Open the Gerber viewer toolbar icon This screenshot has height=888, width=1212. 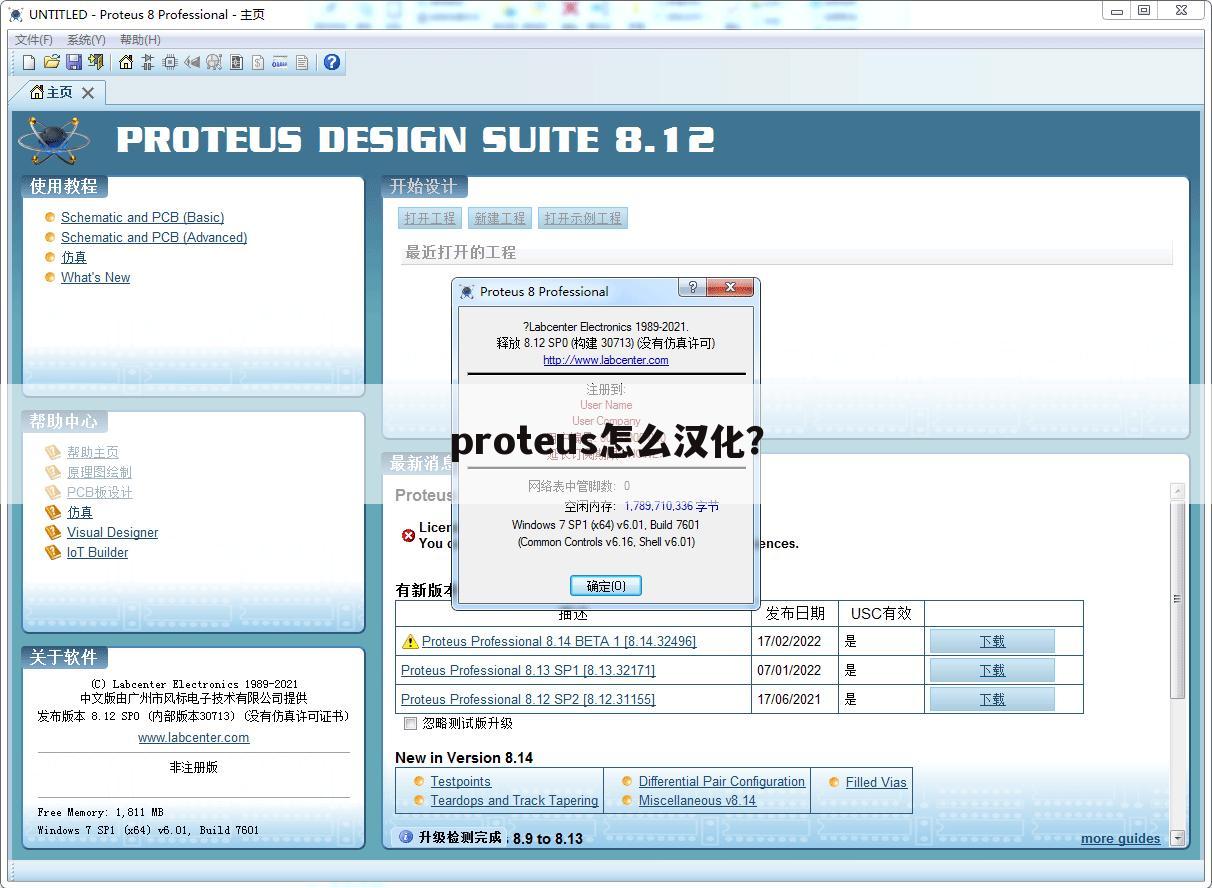[x=214, y=62]
